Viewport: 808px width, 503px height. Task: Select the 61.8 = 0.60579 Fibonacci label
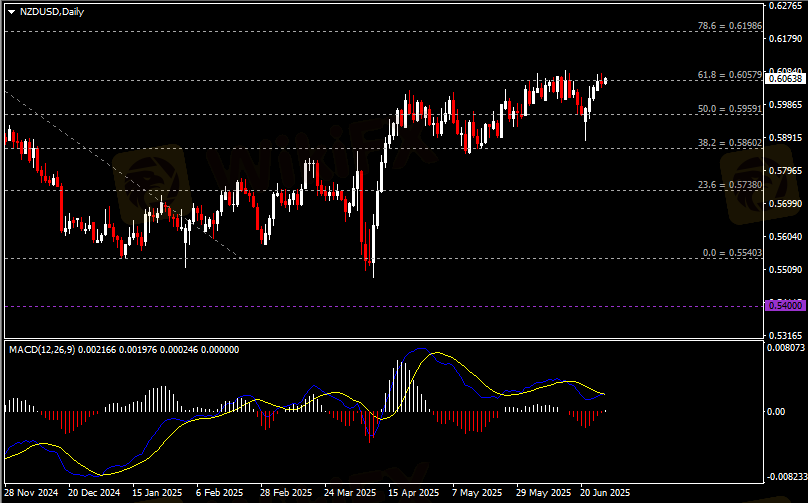(730, 75)
